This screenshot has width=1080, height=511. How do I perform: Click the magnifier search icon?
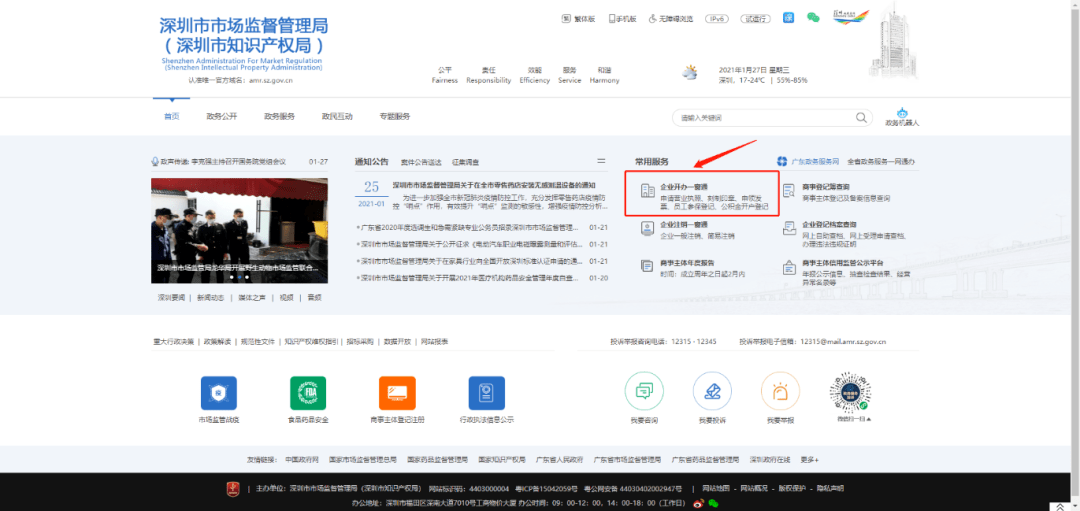pyautogui.click(x=861, y=118)
